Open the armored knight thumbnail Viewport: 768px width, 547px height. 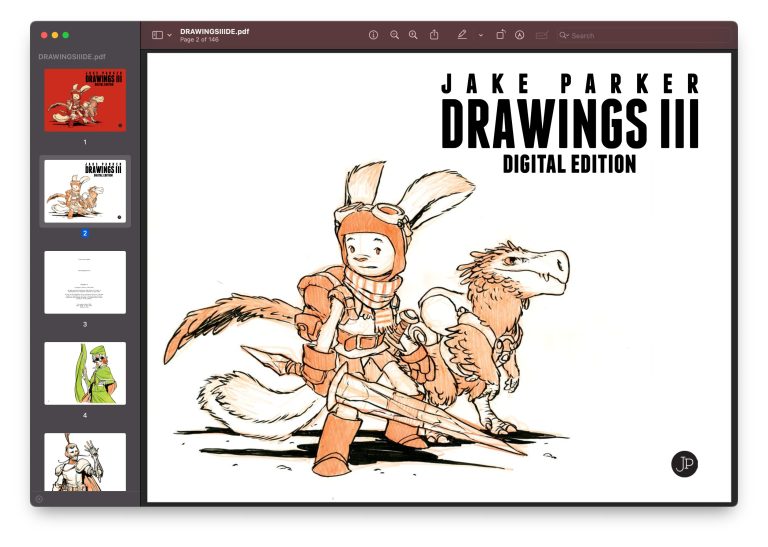click(x=85, y=462)
